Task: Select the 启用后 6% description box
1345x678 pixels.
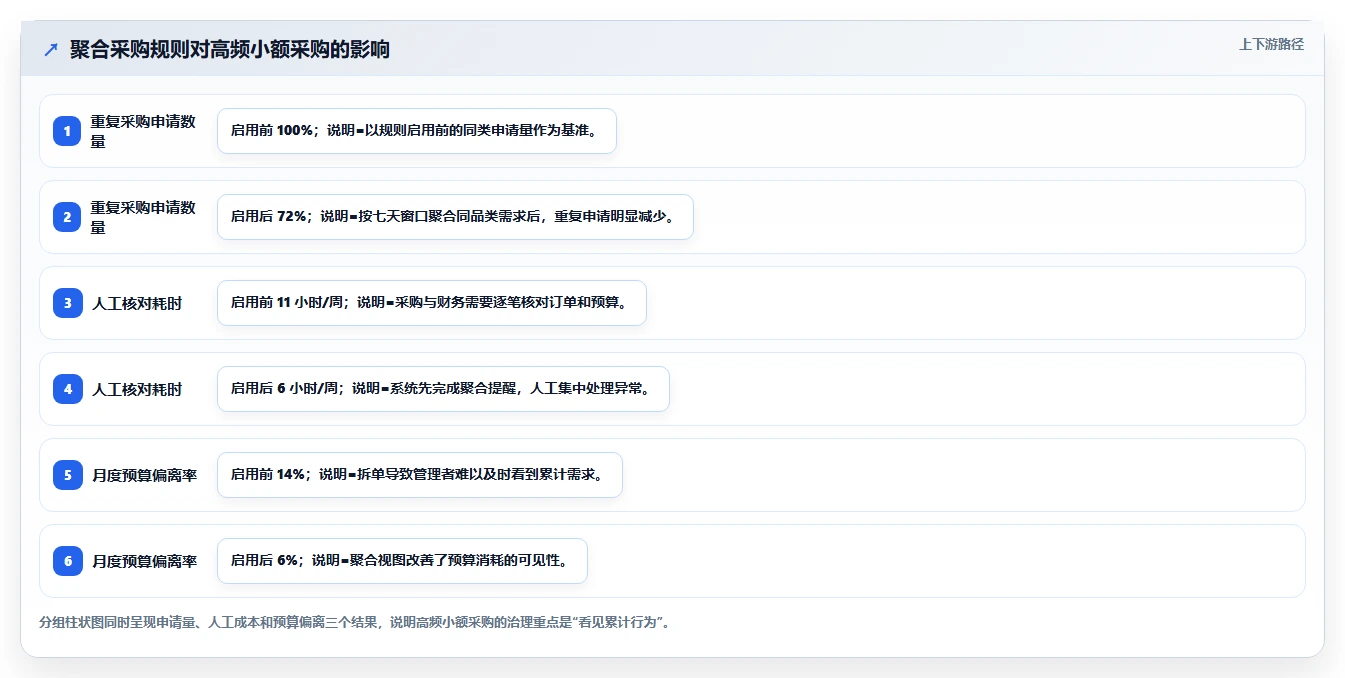Action: click(x=402, y=561)
